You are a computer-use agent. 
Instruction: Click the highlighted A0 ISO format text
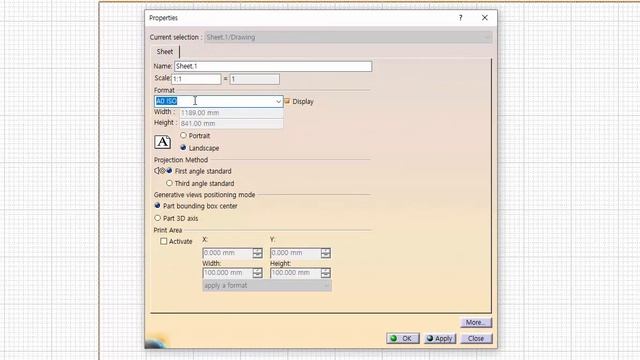coord(167,101)
